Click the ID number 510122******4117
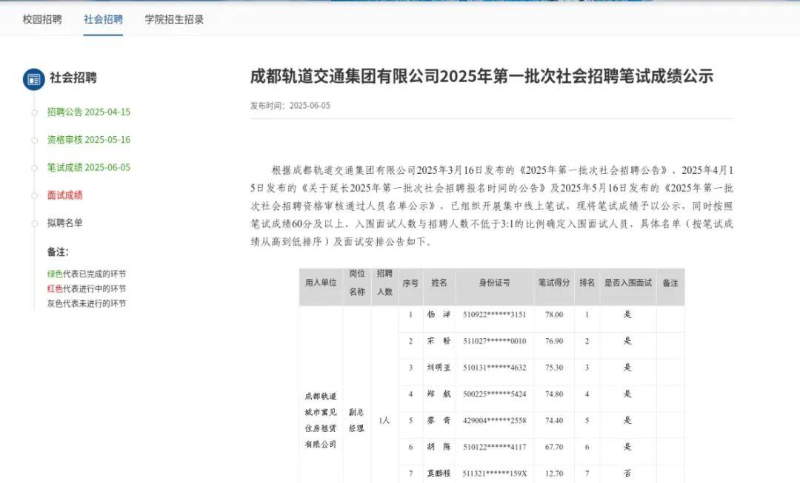The height and width of the screenshot is (483, 800). 494,447
